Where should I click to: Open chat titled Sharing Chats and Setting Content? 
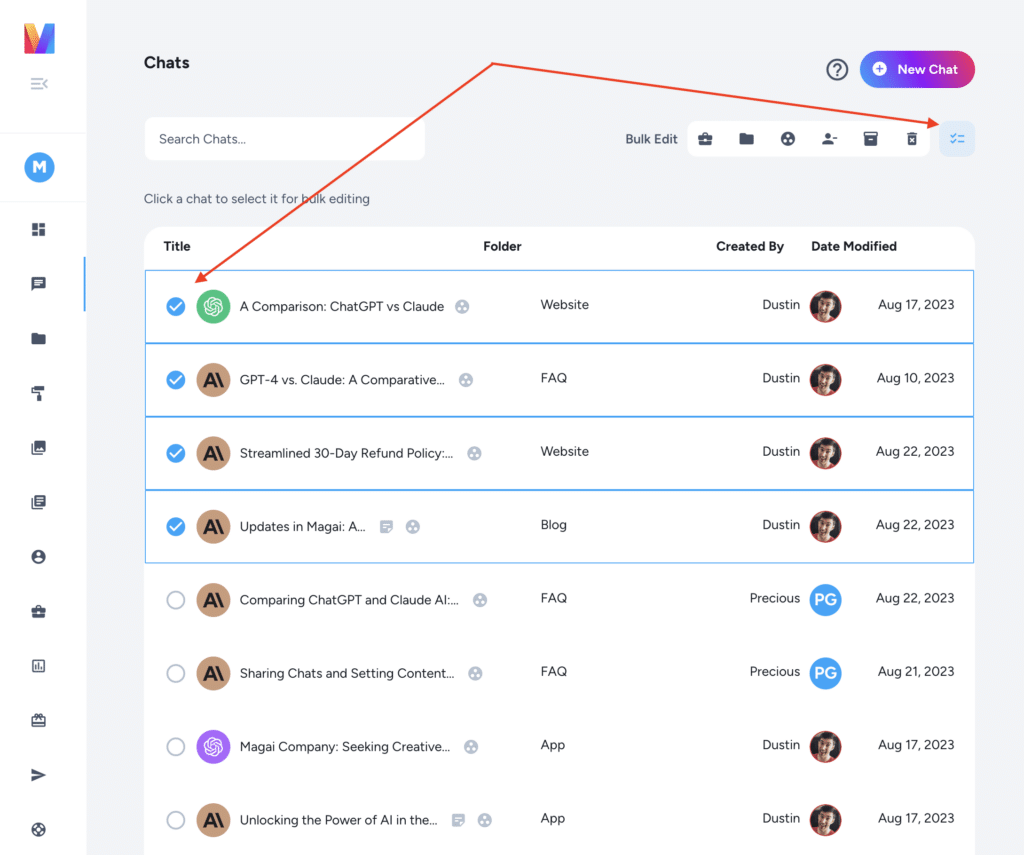click(347, 673)
